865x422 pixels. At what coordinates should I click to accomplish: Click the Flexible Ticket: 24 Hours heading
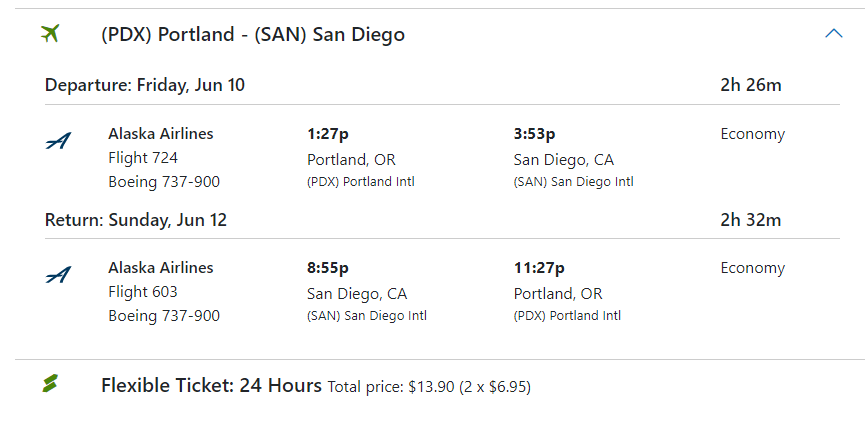tap(211, 385)
